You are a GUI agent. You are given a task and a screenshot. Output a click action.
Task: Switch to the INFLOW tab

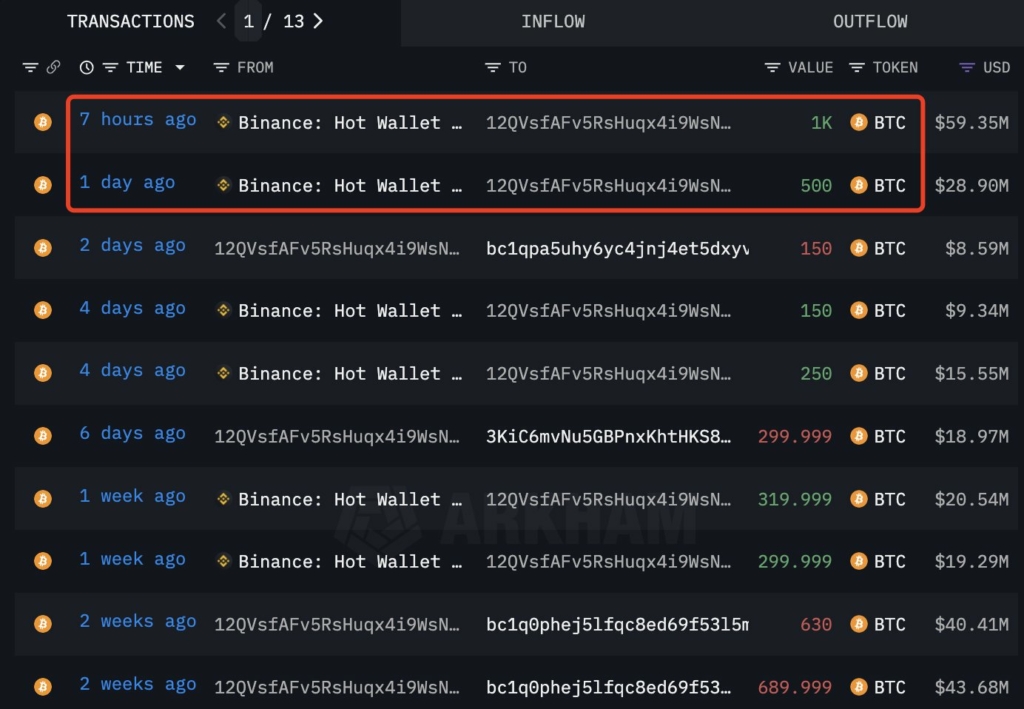click(553, 22)
